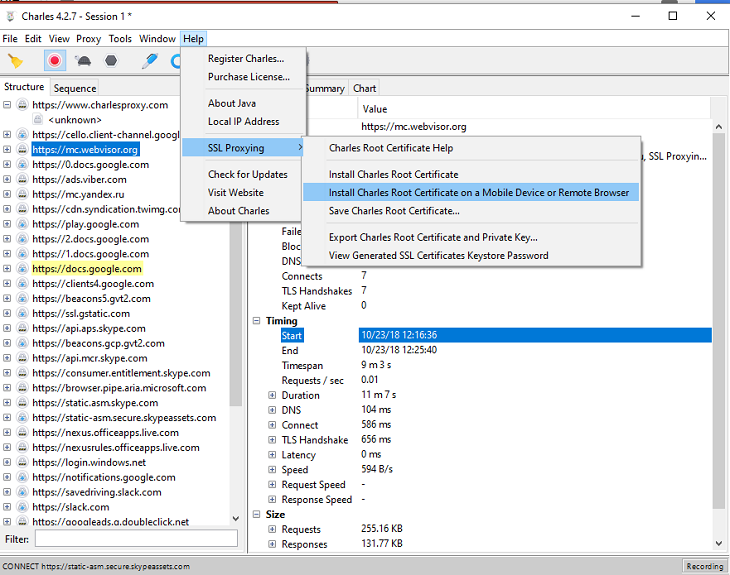Click the globe icon beside api.aps.skype.com

(x=22, y=328)
